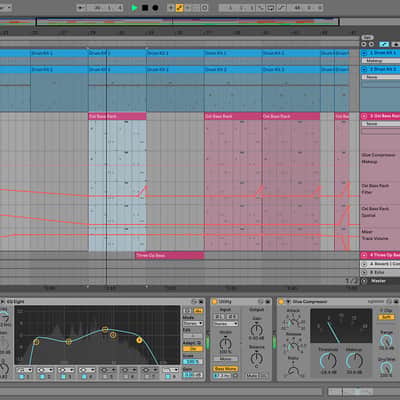
Task: Fold the 1 Drum Kit 1 track
Action: click(364, 53)
